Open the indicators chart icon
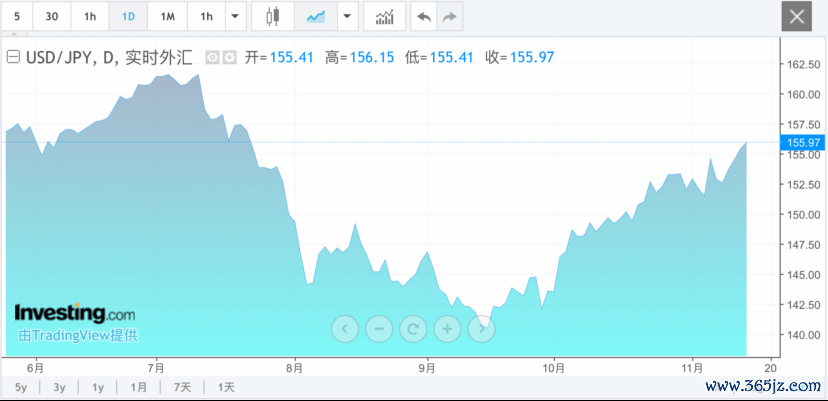 pos(384,16)
